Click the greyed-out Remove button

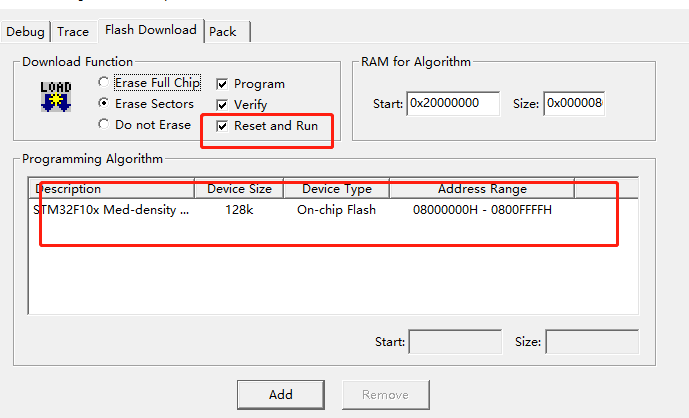pyautogui.click(x=386, y=395)
